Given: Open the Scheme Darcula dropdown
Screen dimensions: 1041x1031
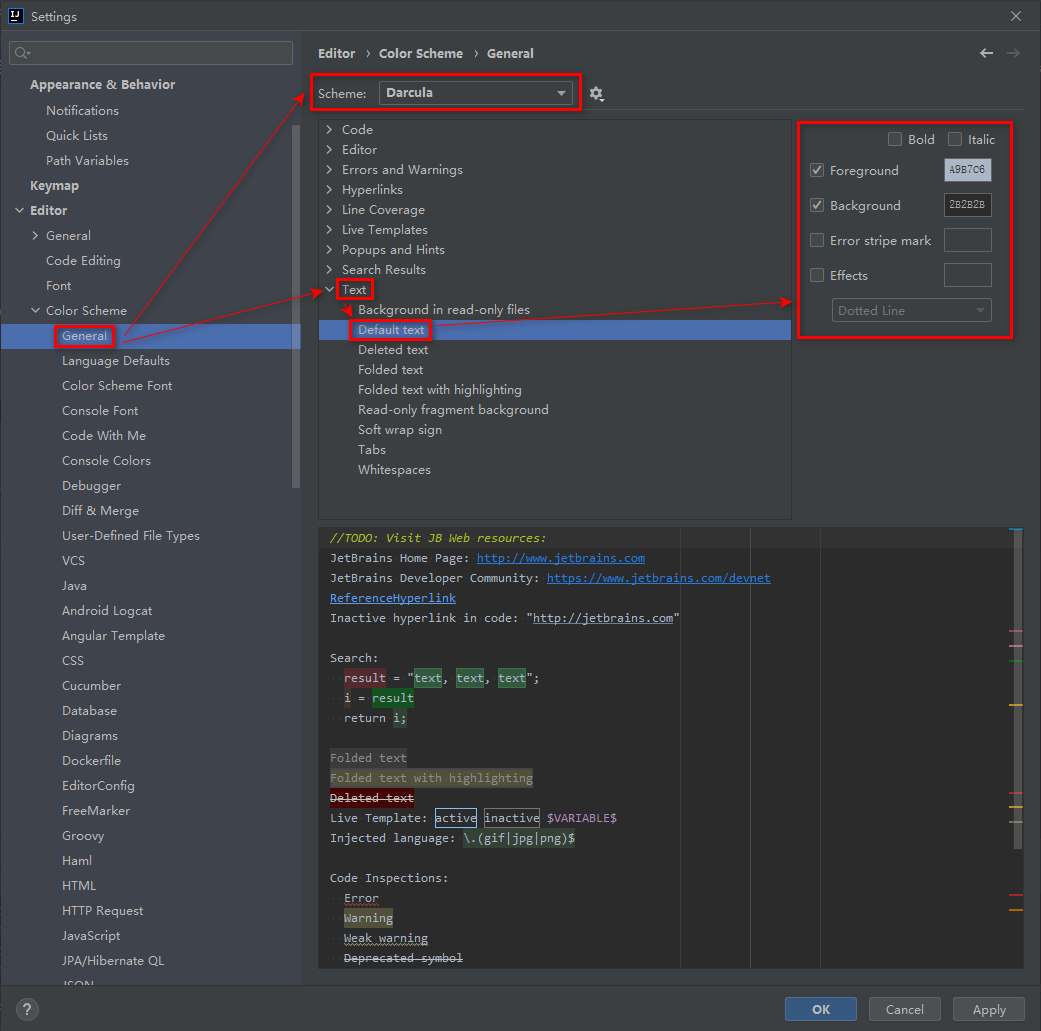Looking at the screenshot, I should coord(475,93).
